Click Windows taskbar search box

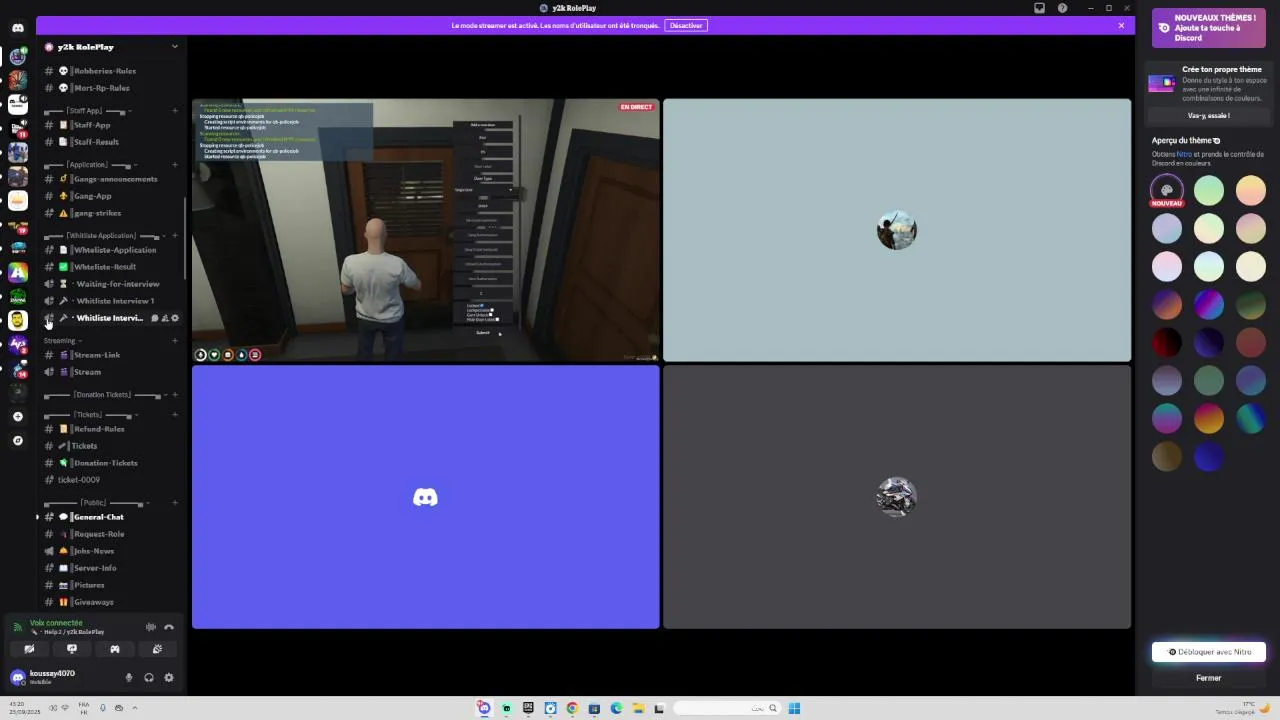pos(727,708)
